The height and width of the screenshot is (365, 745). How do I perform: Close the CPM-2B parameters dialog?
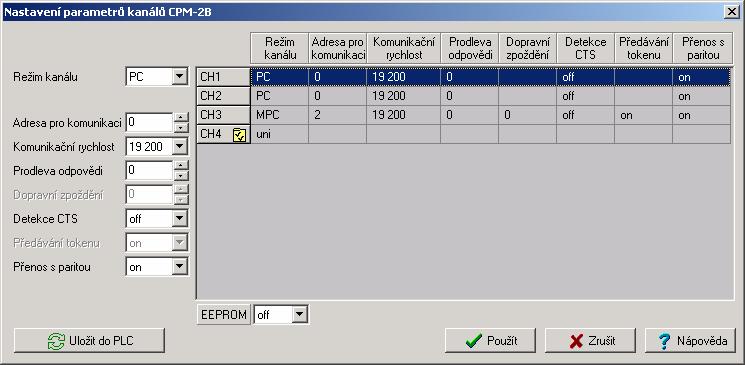coord(732,12)
